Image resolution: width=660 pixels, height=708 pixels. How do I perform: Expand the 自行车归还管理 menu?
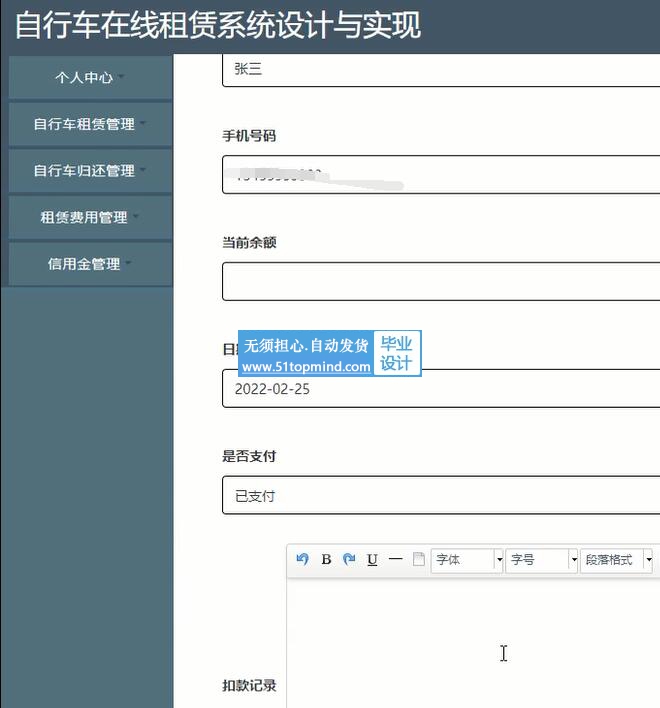point(90,170)
